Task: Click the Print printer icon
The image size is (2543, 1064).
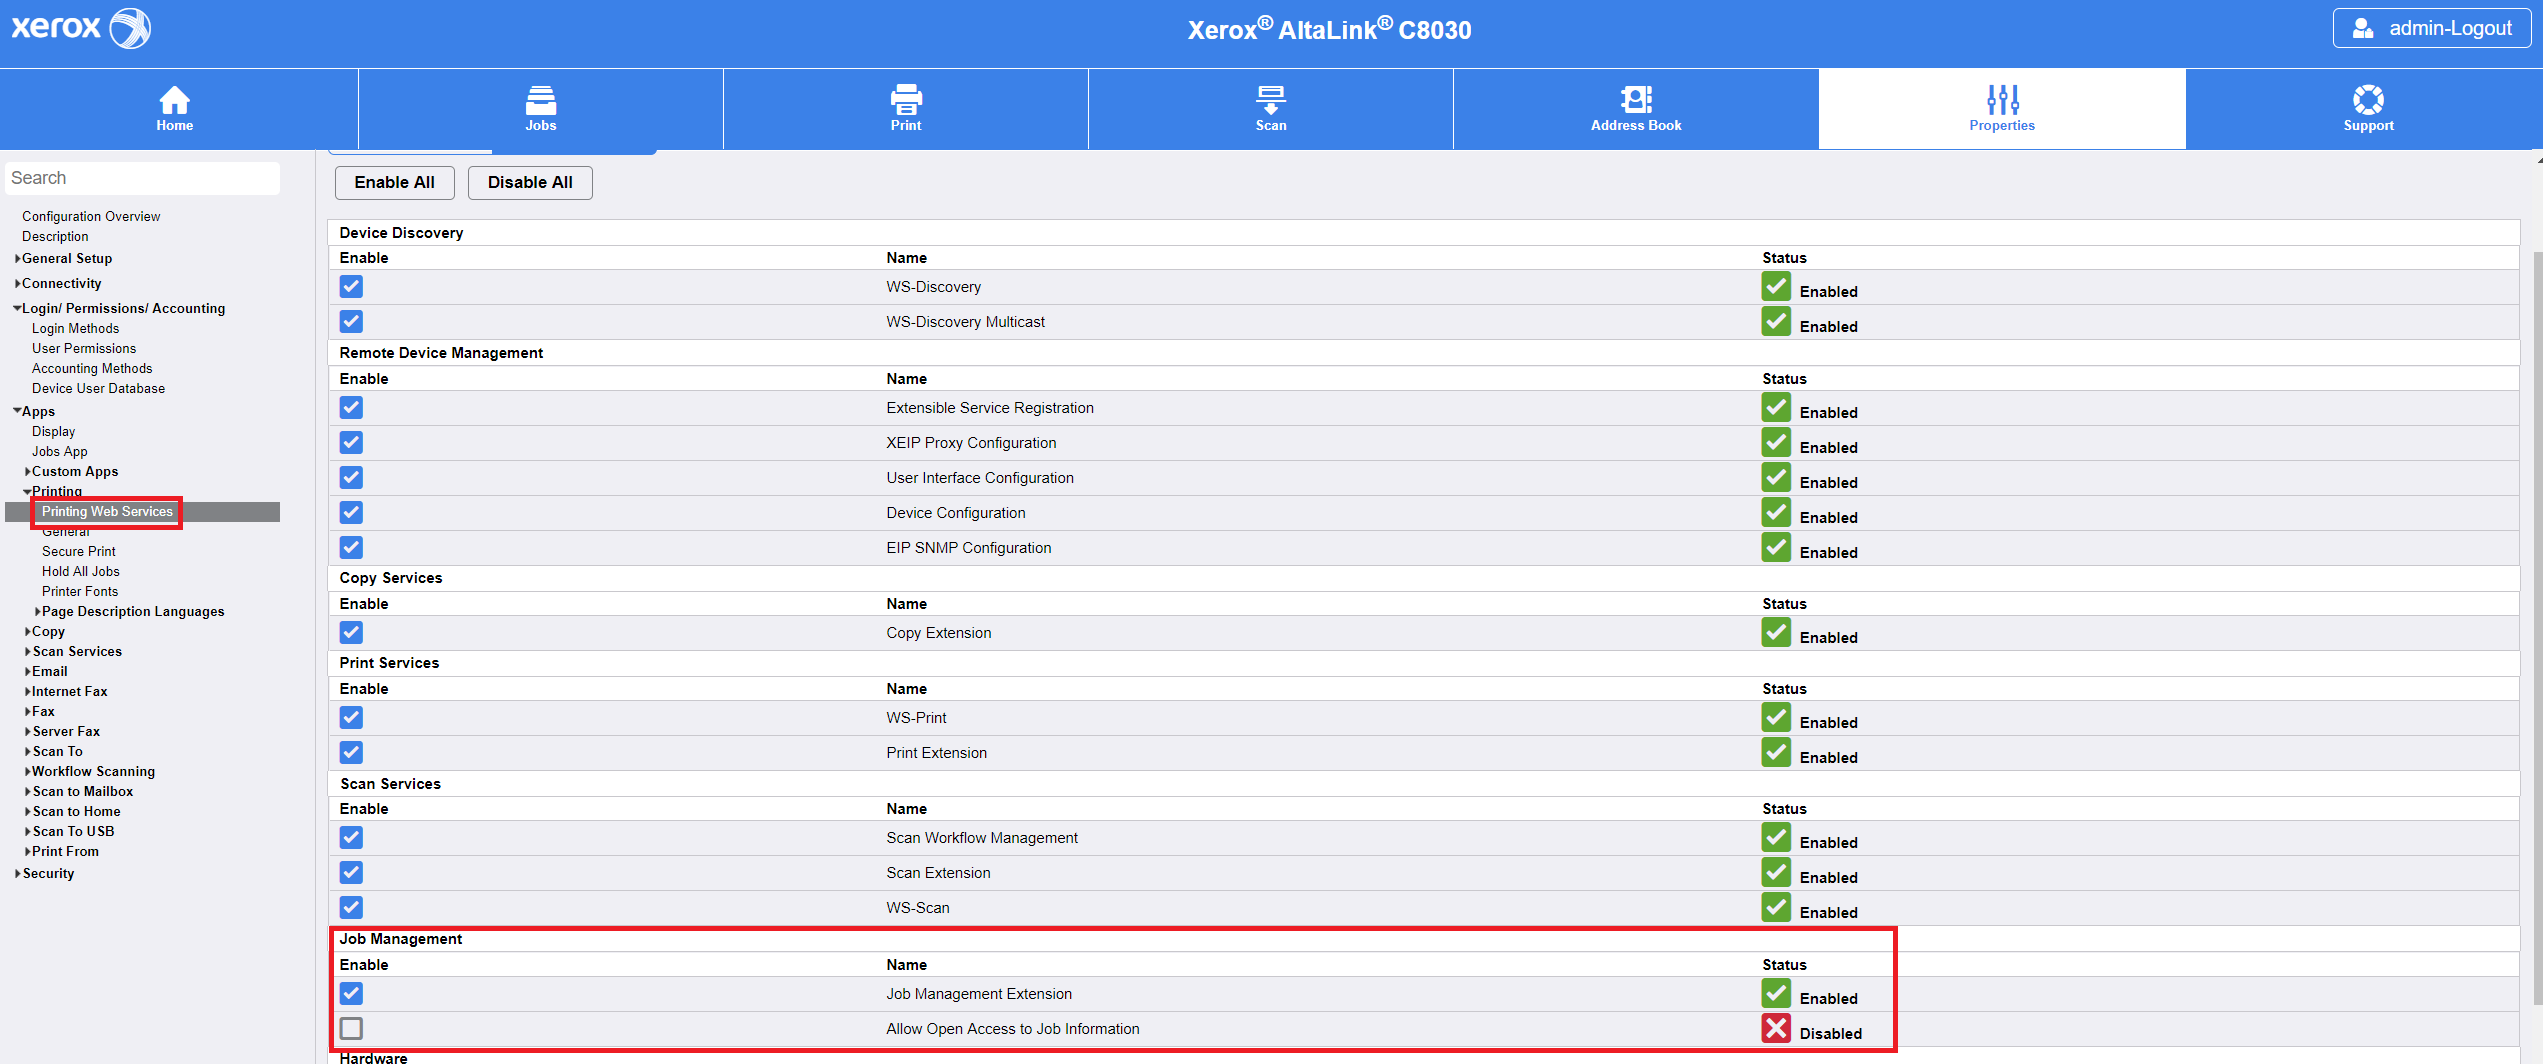Action: (x=905, y=100)
